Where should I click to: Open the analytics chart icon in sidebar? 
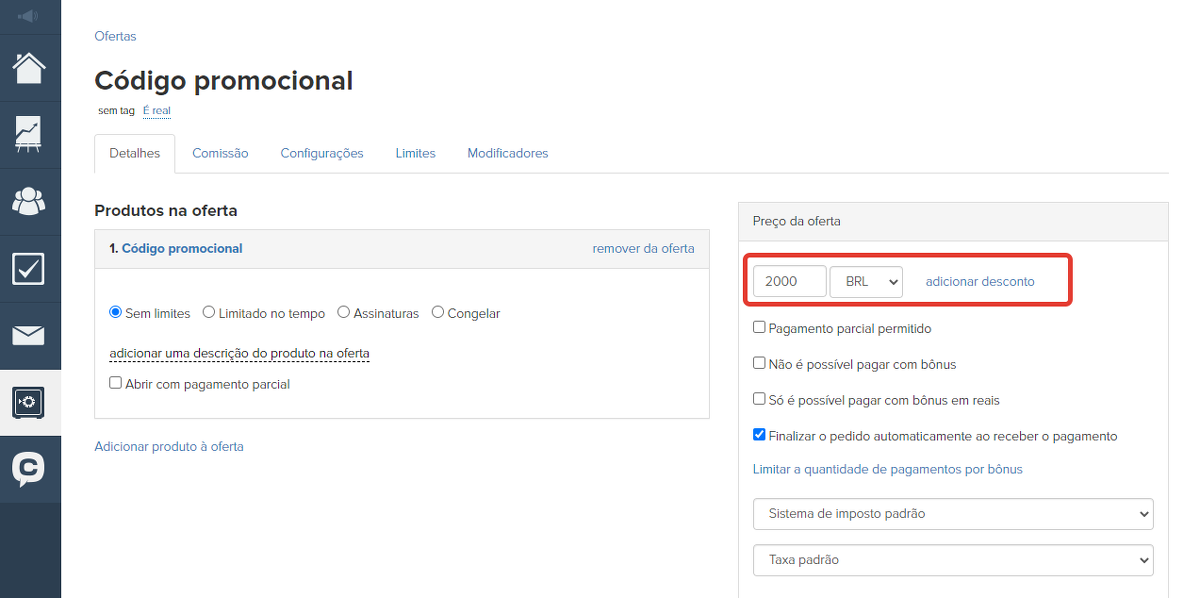point(29,134)
